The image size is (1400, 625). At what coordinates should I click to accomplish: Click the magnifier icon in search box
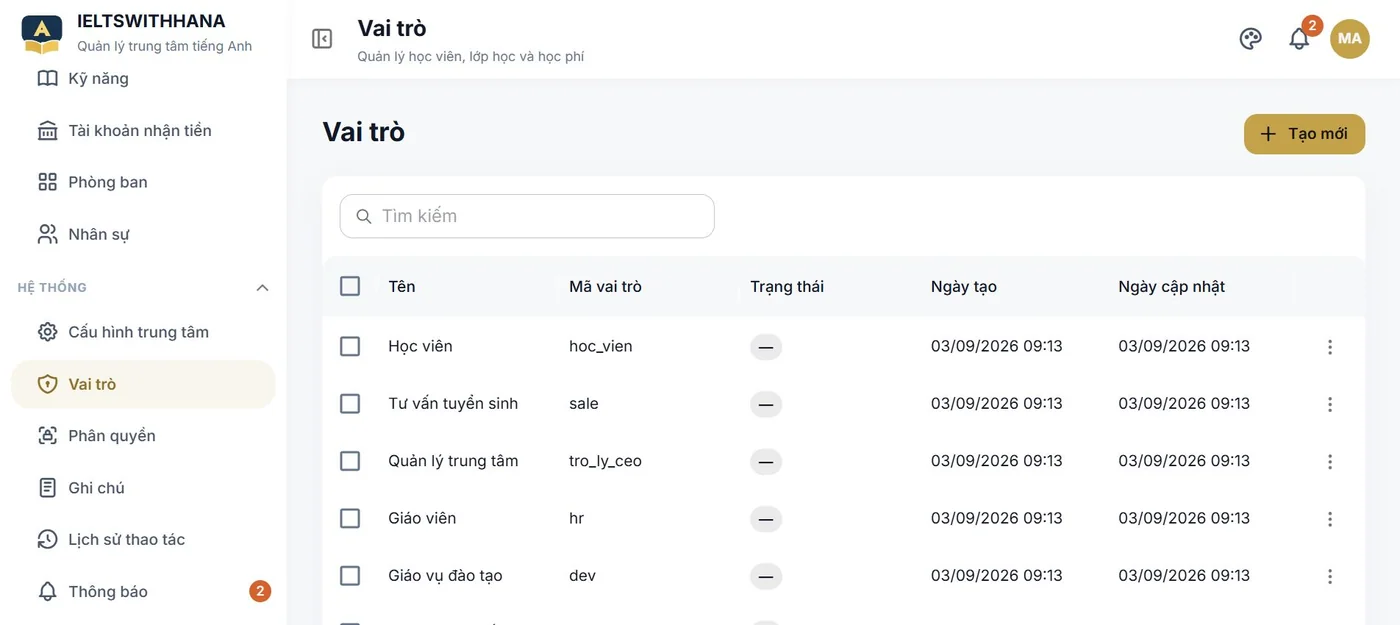click(x=364, y=216)
